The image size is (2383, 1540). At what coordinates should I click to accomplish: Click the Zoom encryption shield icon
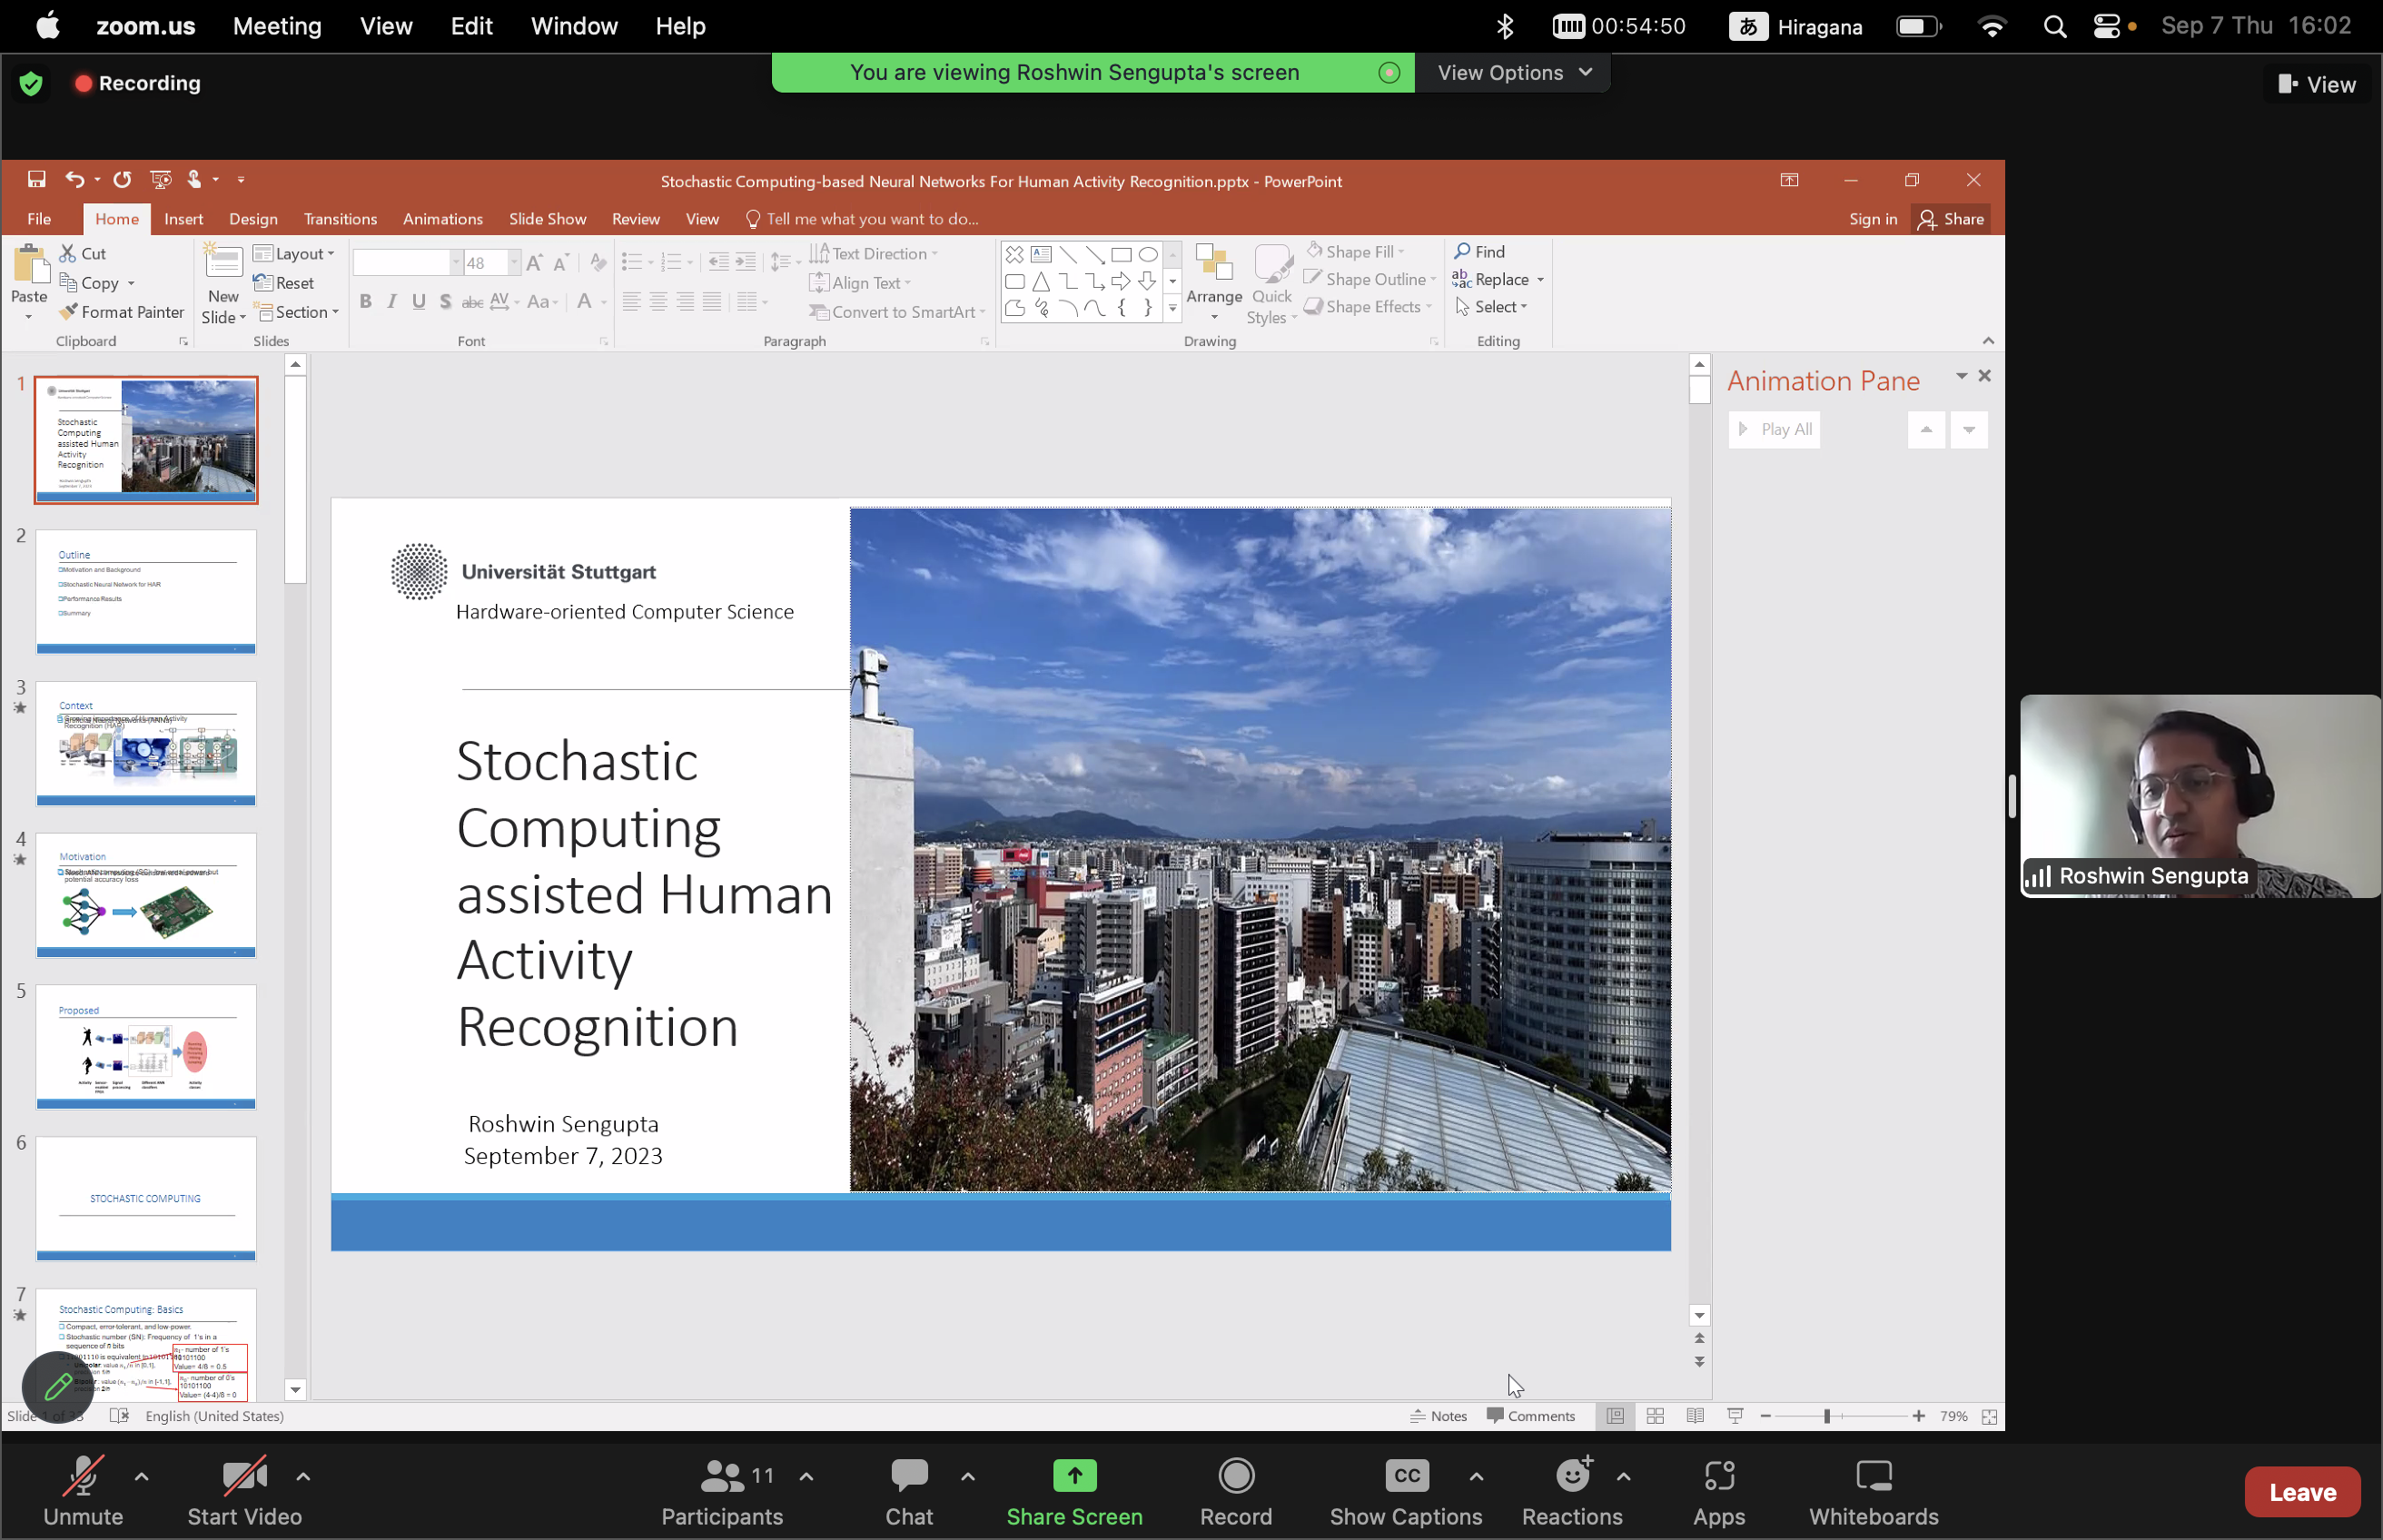31,83
